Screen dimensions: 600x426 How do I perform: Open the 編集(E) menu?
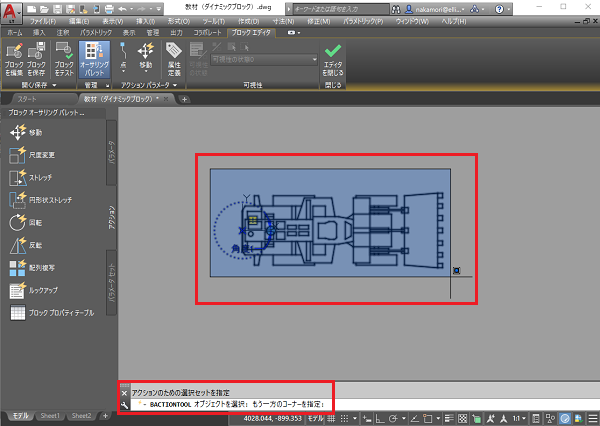pyautogui.click(x=79, y=21)
